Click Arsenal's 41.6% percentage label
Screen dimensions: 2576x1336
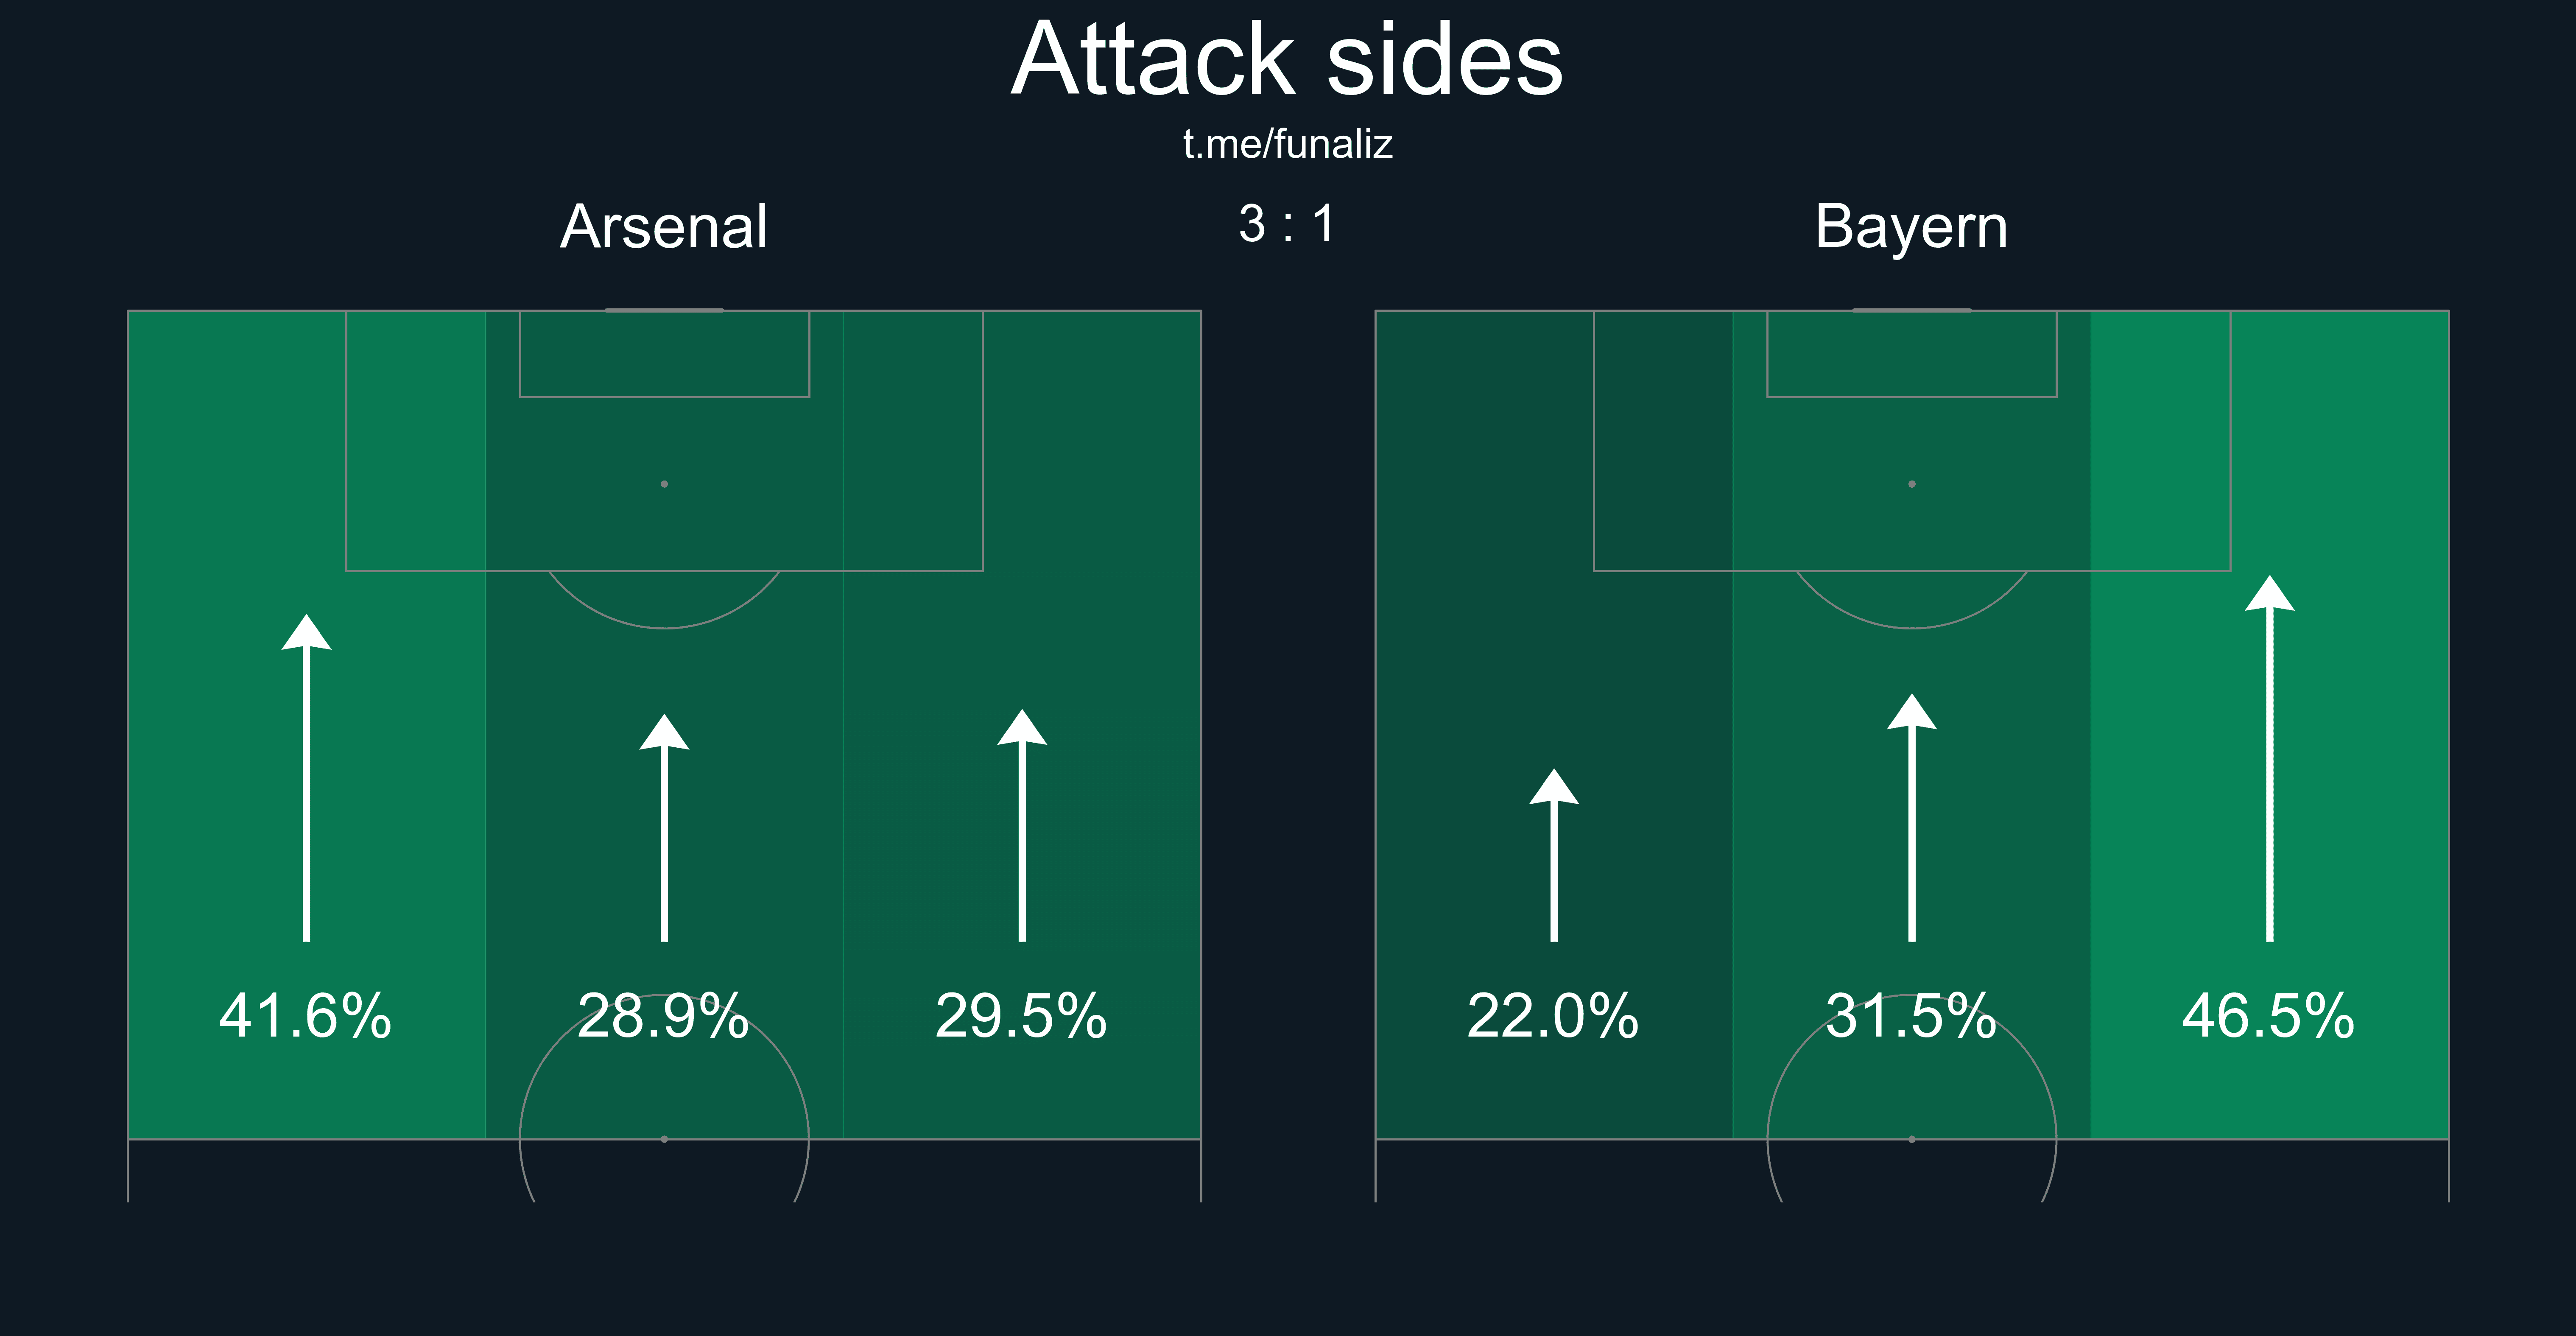pyautogui.click(x=306, y=1016)
